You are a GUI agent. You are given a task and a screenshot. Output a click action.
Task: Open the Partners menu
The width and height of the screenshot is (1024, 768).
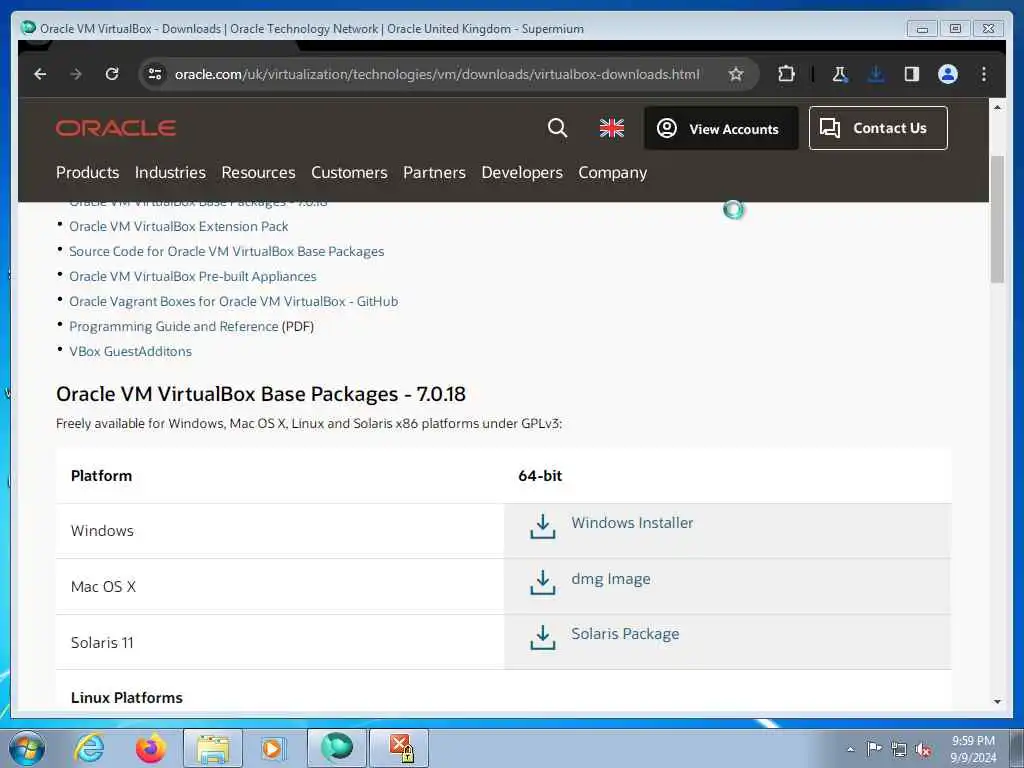click(434, 172)
